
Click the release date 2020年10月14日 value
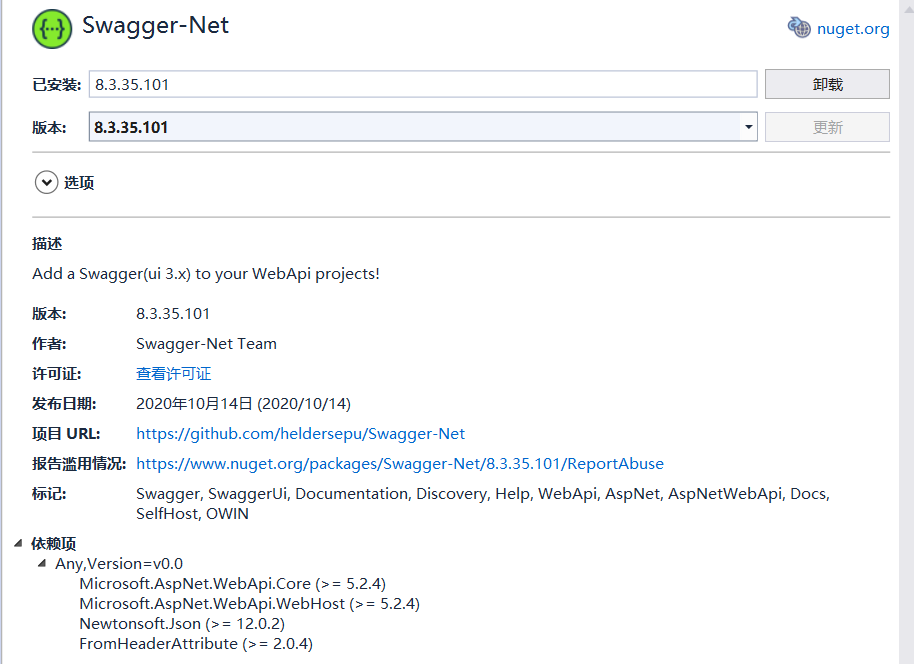click(x=243, y=403)
